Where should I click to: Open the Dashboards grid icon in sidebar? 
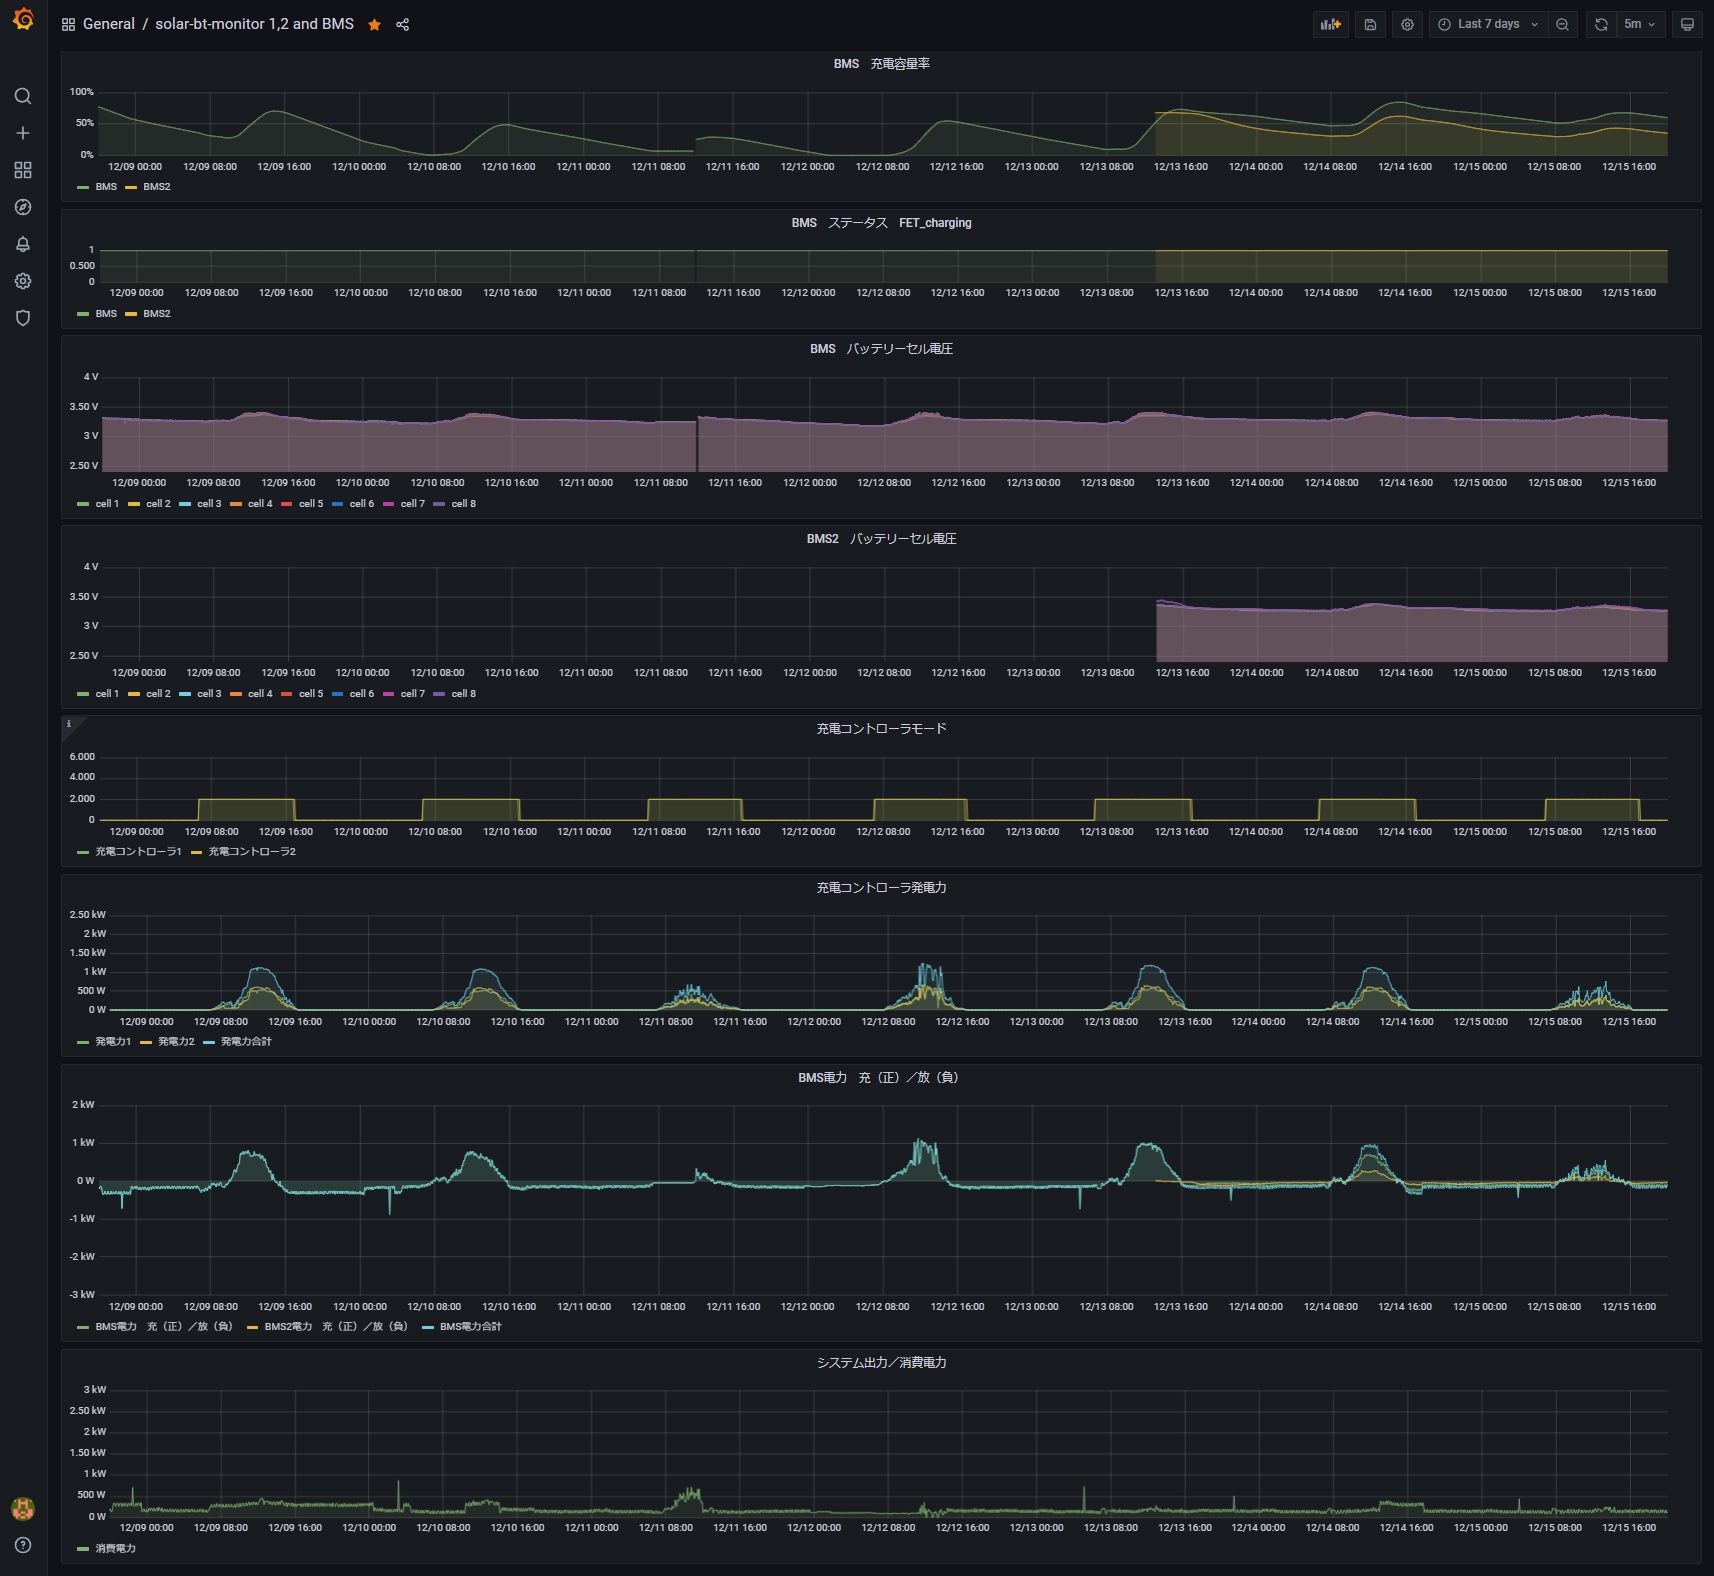pyautogui.click(x=23, y=170)
